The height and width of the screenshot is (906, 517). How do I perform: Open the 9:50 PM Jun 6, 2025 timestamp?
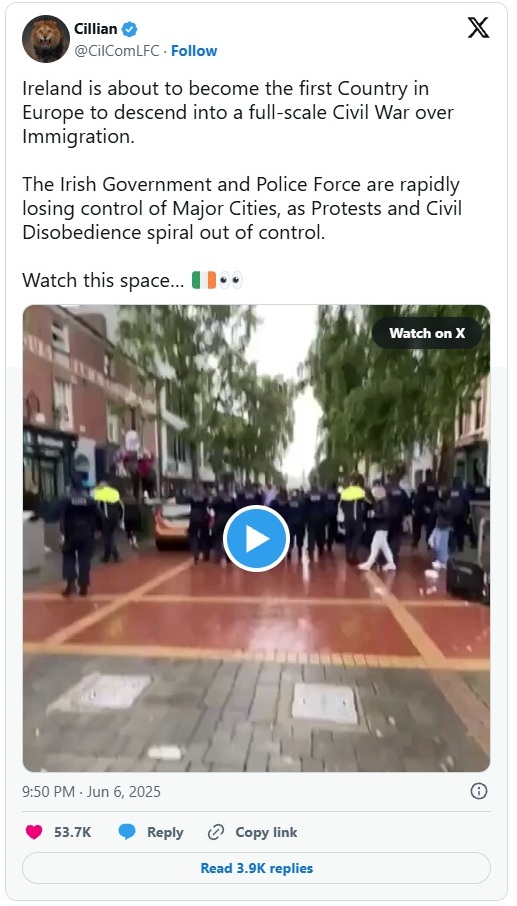tap(91, 791)
